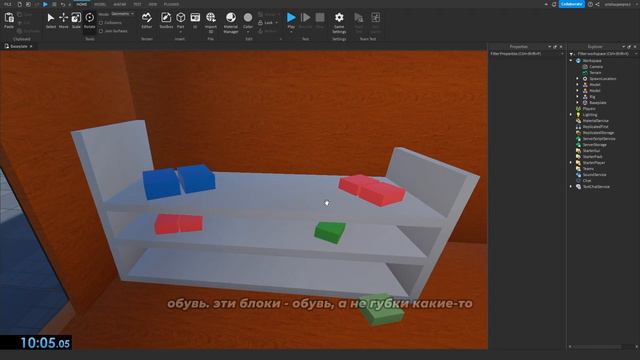Expand StarterPlayer in Explorer

point(571,162)
